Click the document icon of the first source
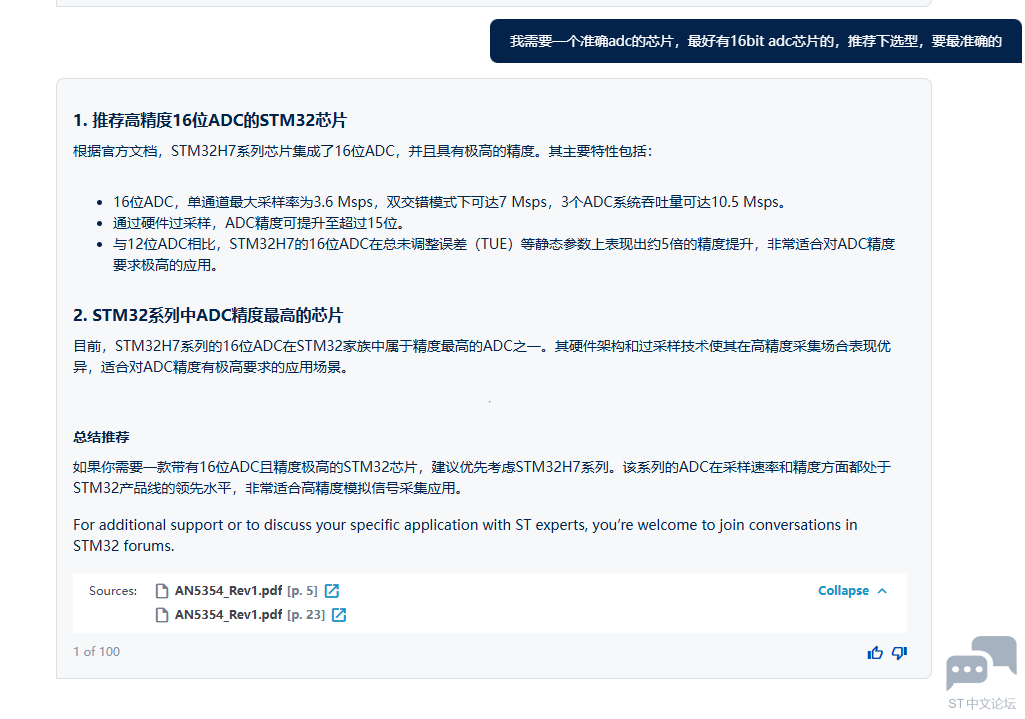 [x=162, y=591]
